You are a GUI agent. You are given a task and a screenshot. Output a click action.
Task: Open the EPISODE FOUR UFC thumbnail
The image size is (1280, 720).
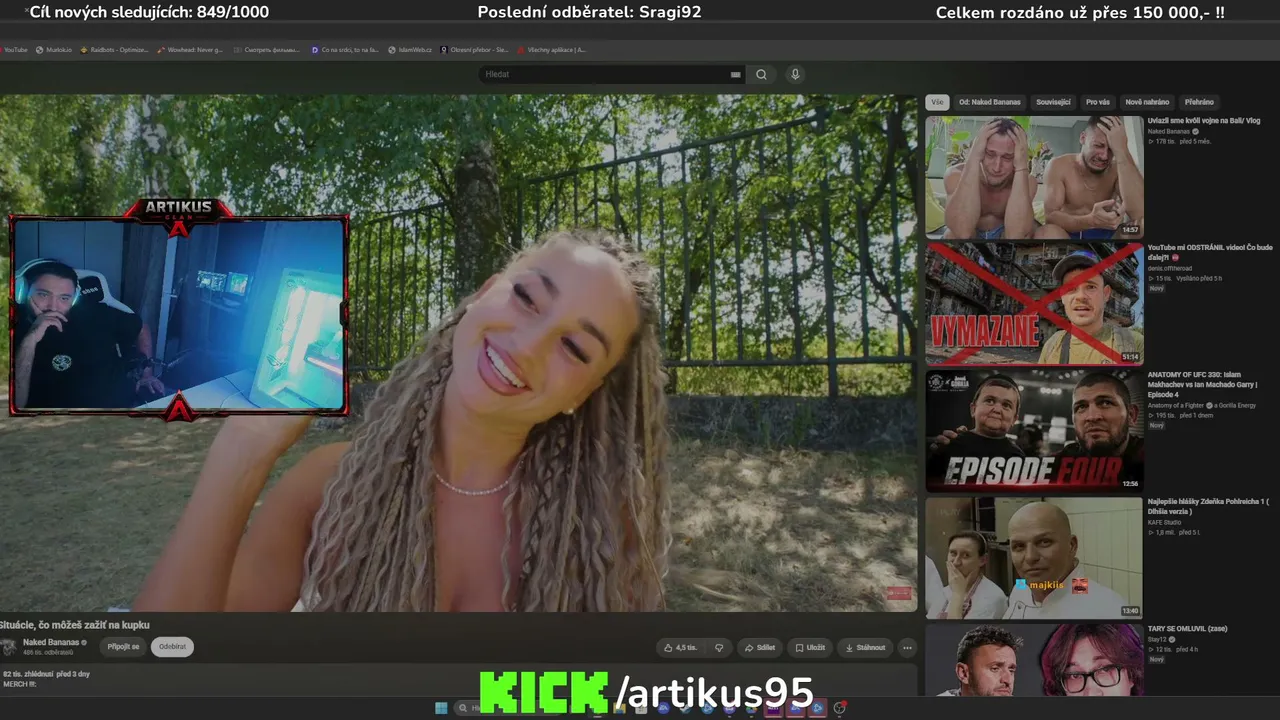click(1034, 431)
